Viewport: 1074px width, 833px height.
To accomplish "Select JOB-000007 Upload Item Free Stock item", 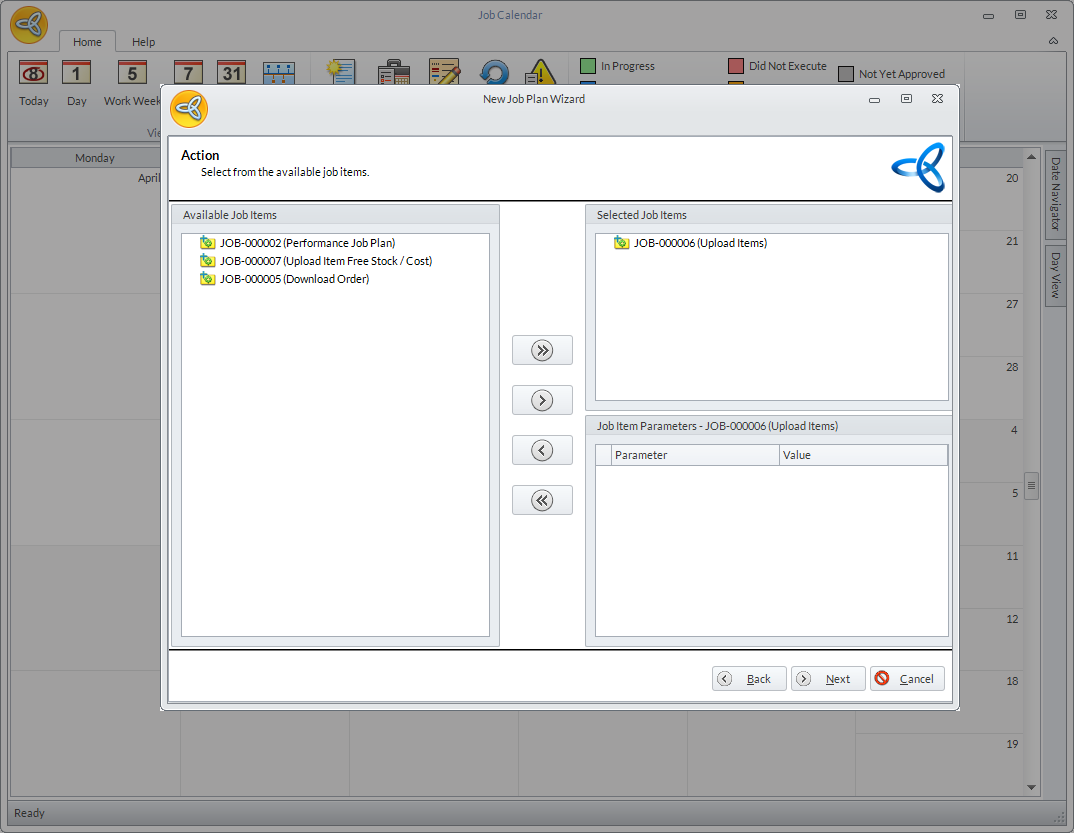I will point(325,261).
